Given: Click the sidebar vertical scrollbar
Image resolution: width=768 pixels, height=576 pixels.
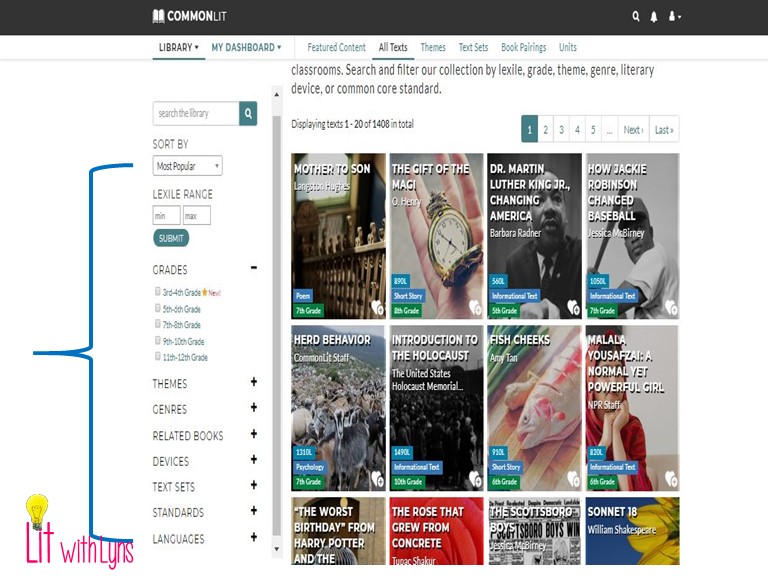Looking at the screenshot, I should (277, 300).
